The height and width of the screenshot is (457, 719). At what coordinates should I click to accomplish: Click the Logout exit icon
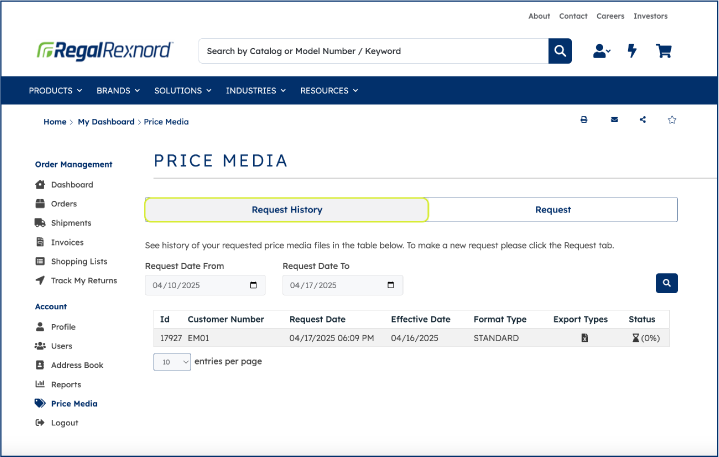coord(40,423)
